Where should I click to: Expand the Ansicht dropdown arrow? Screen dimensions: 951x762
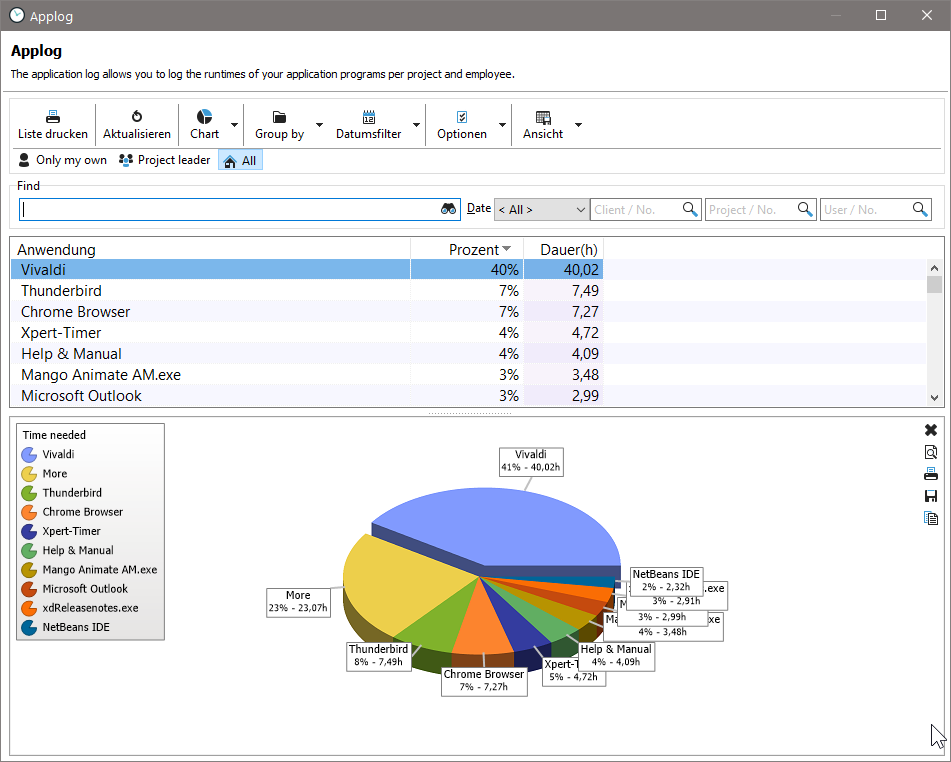(x=578, y=124)
